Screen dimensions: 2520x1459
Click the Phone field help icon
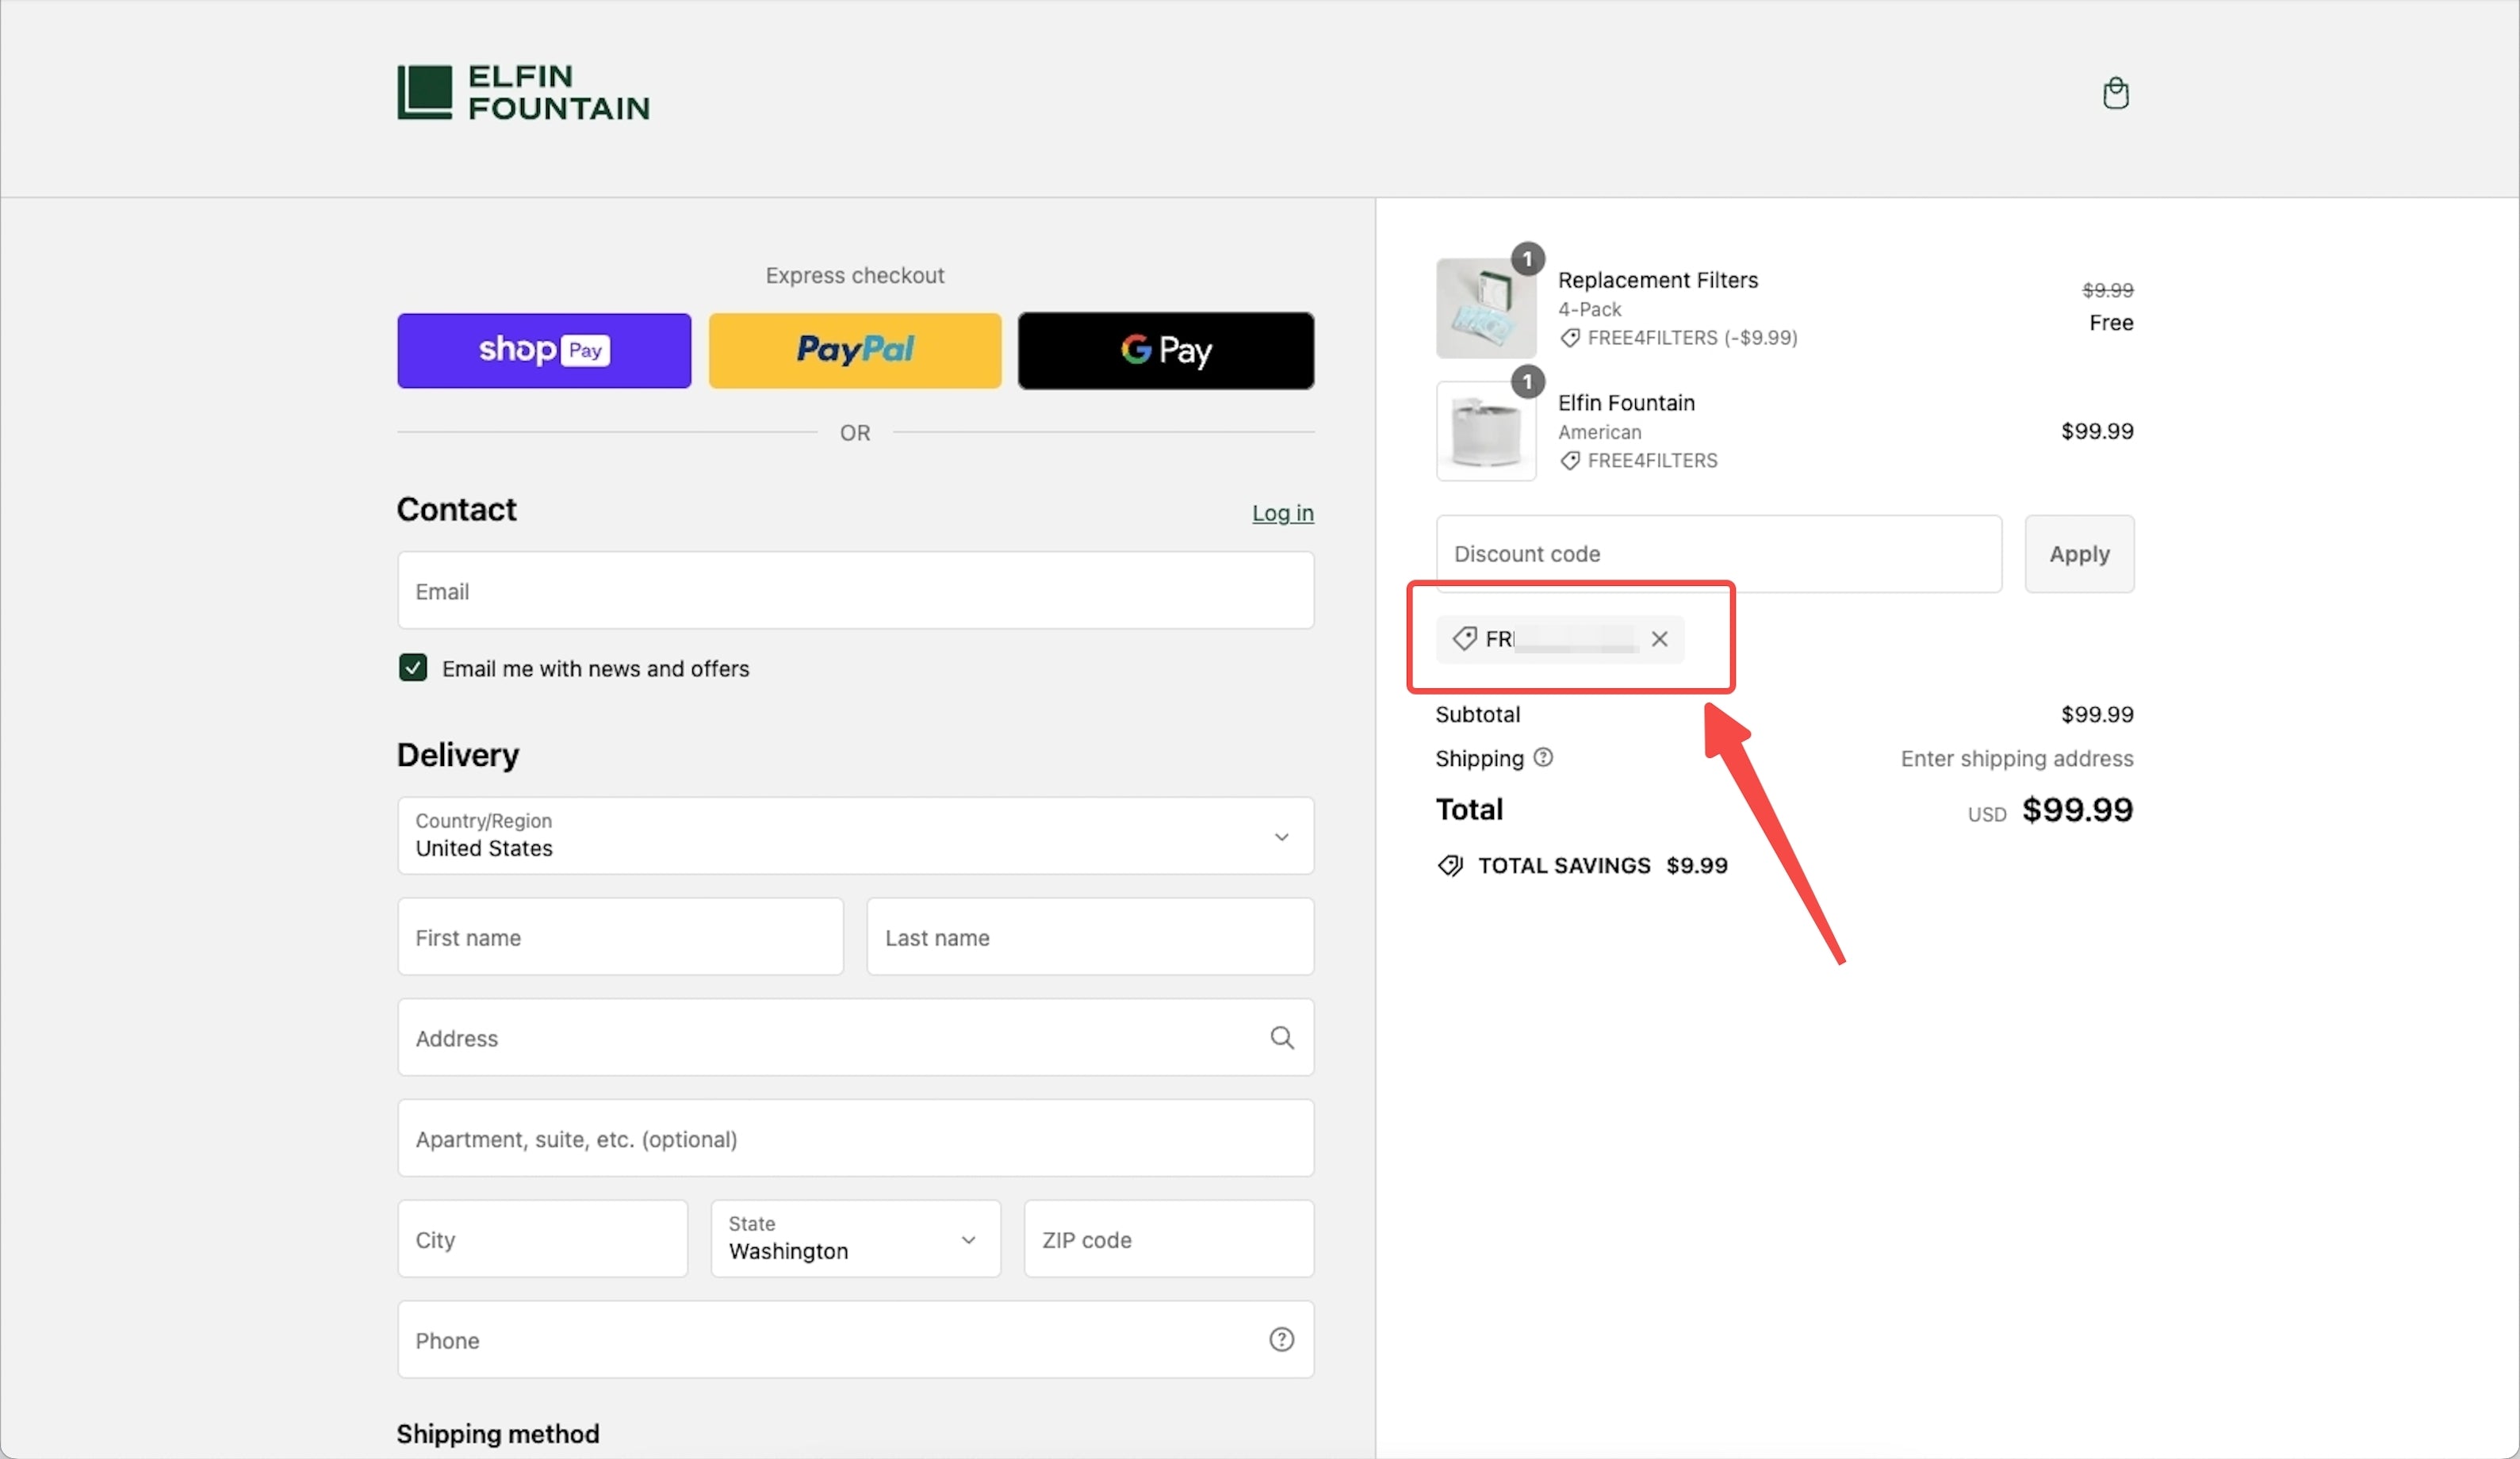point(1281,1339)
